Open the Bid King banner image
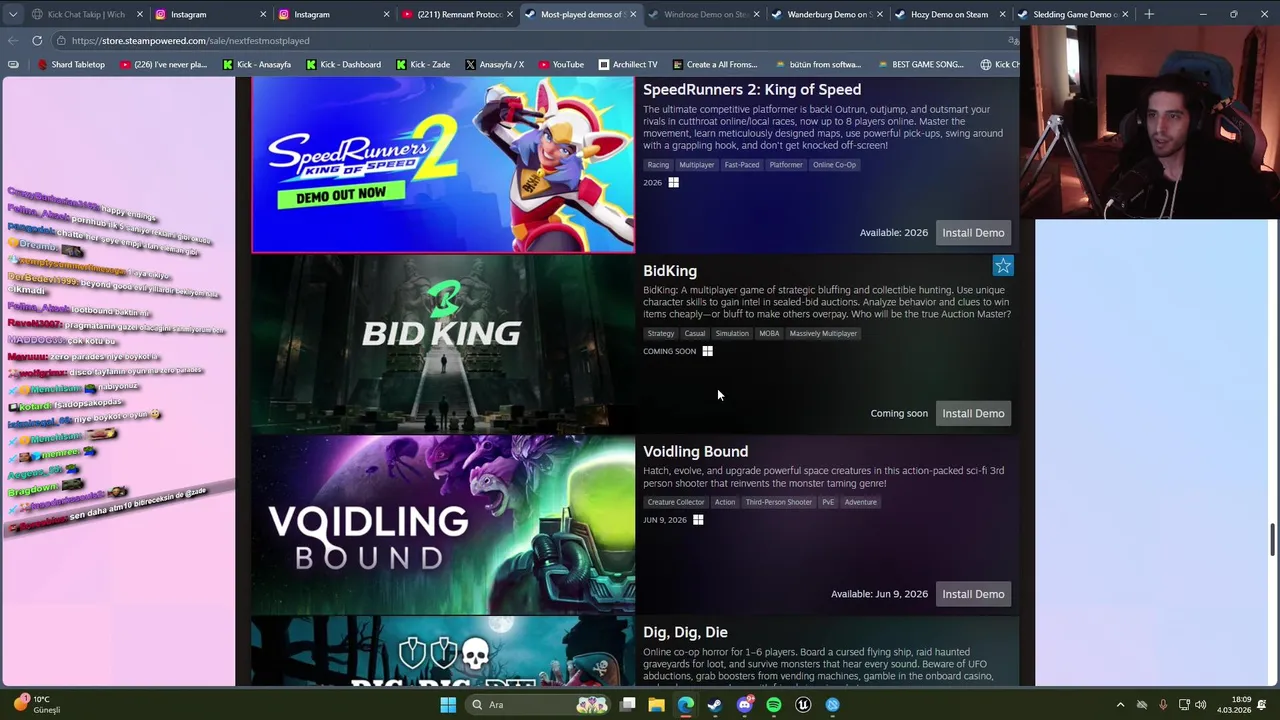The width and height of the screenshot is (1280, 720). (443, 344)
